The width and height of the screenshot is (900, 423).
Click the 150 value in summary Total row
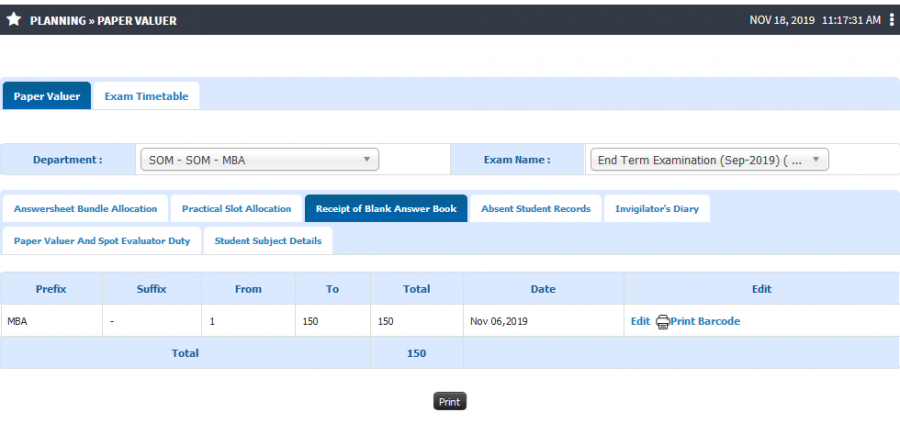pos(417,353)
